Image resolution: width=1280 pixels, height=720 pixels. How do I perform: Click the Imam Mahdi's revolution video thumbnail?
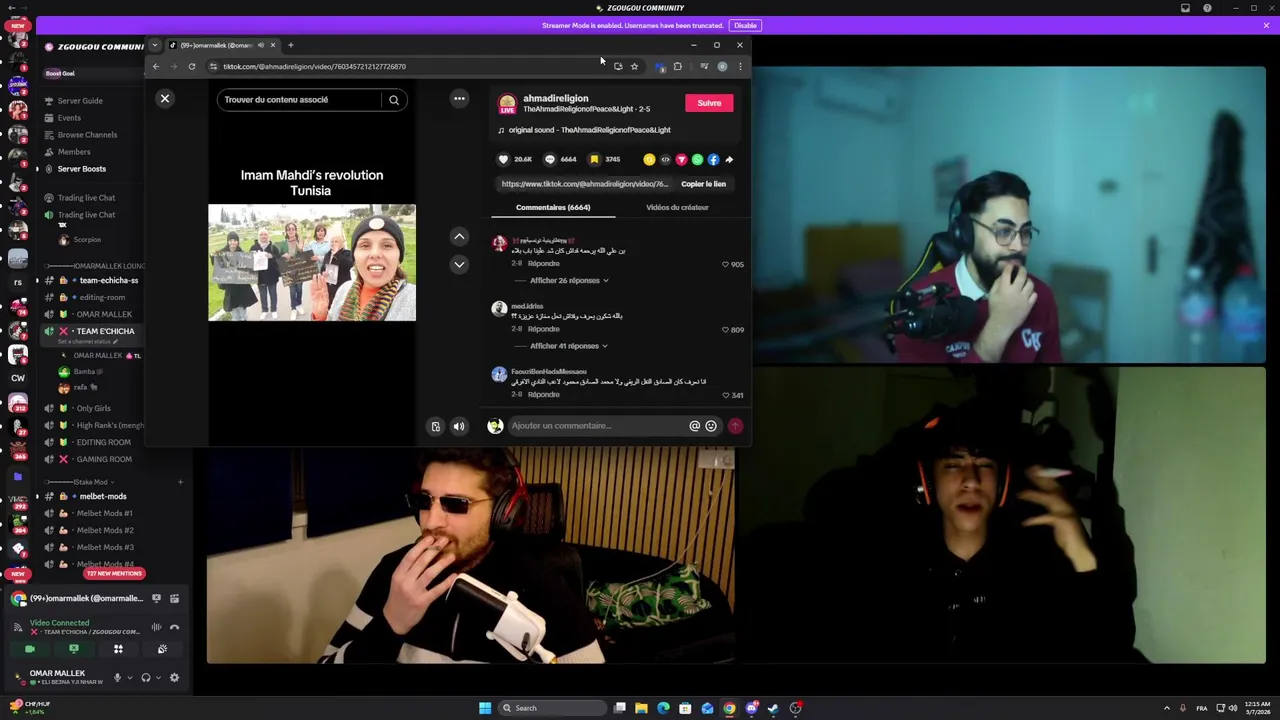click(312, 263)
